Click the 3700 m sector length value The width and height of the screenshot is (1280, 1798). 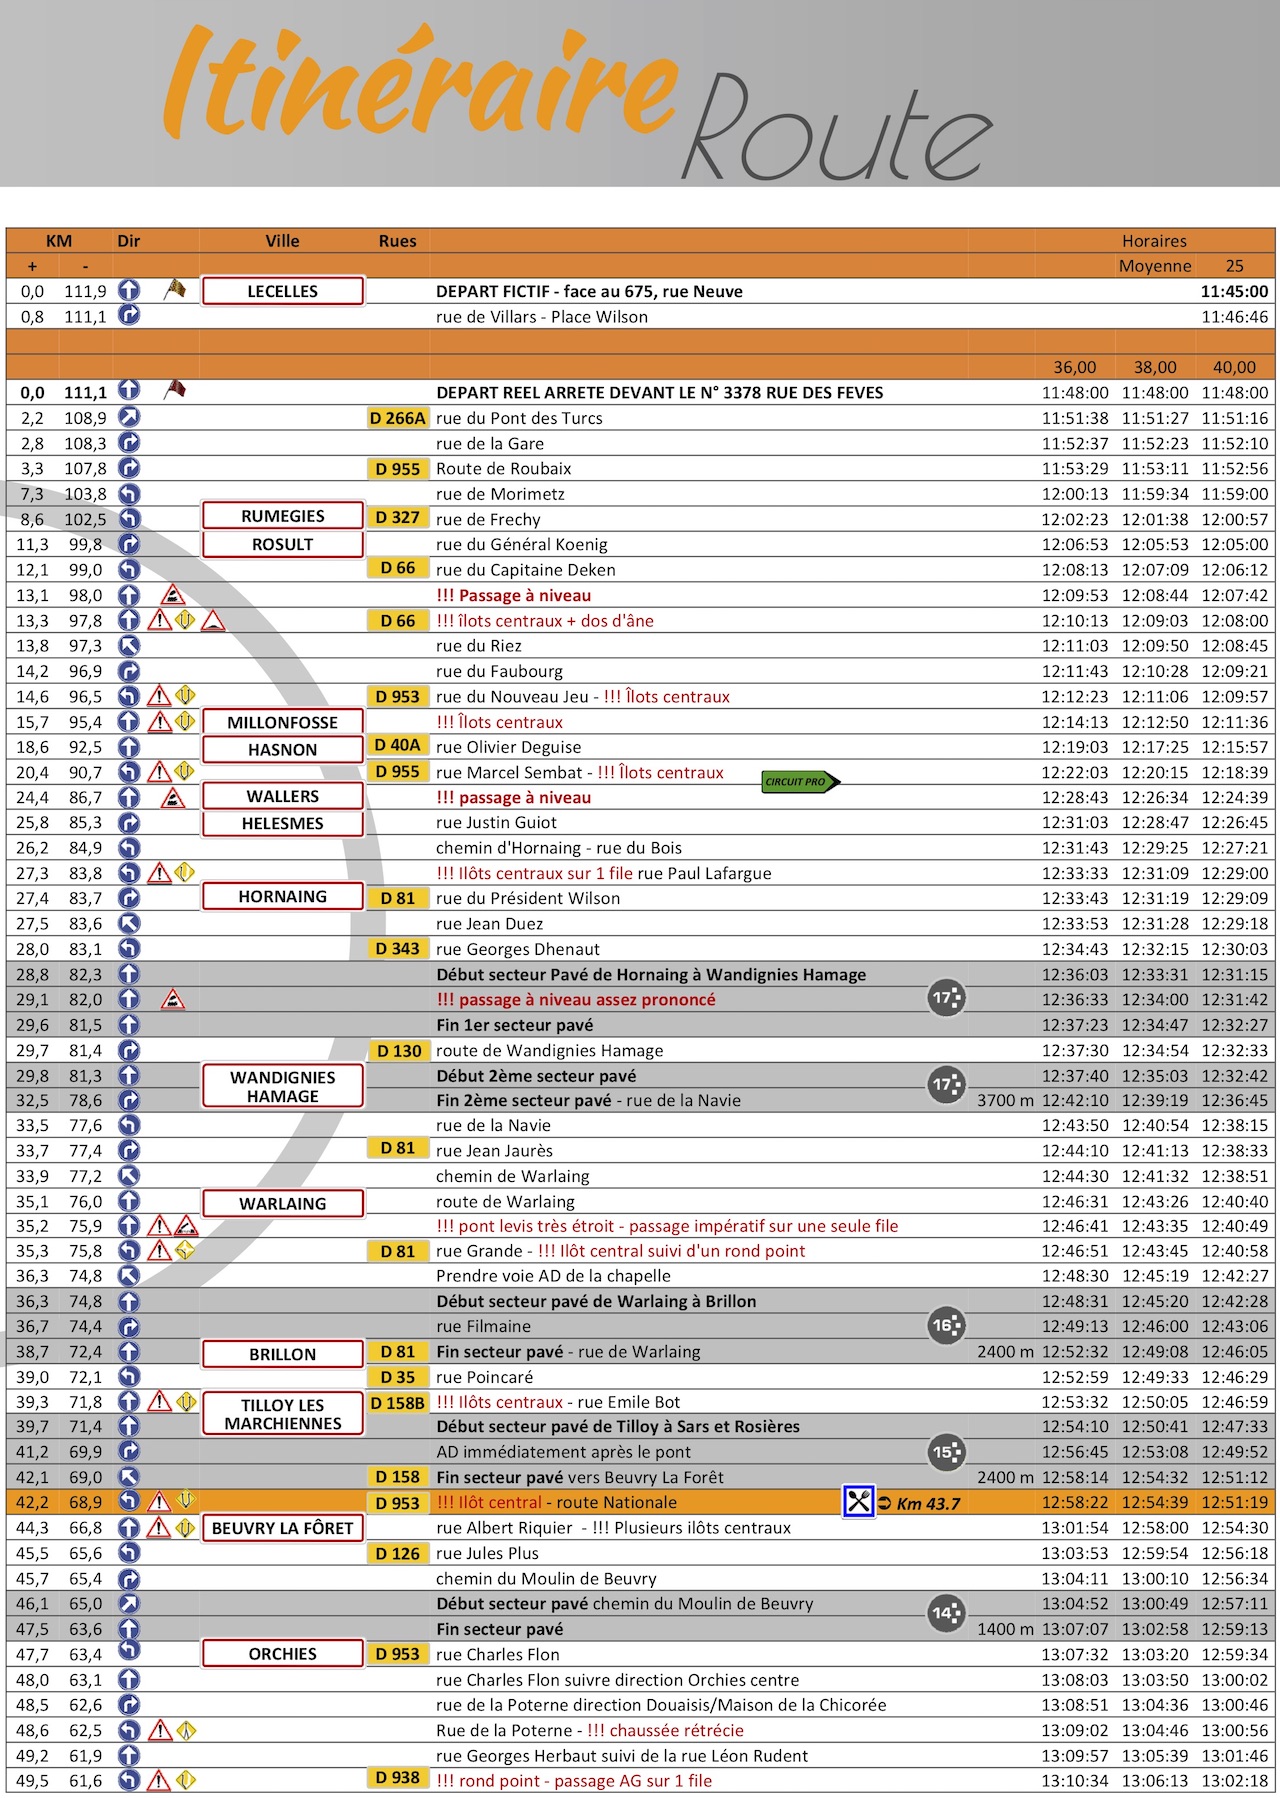(x=1005, y=1100)
